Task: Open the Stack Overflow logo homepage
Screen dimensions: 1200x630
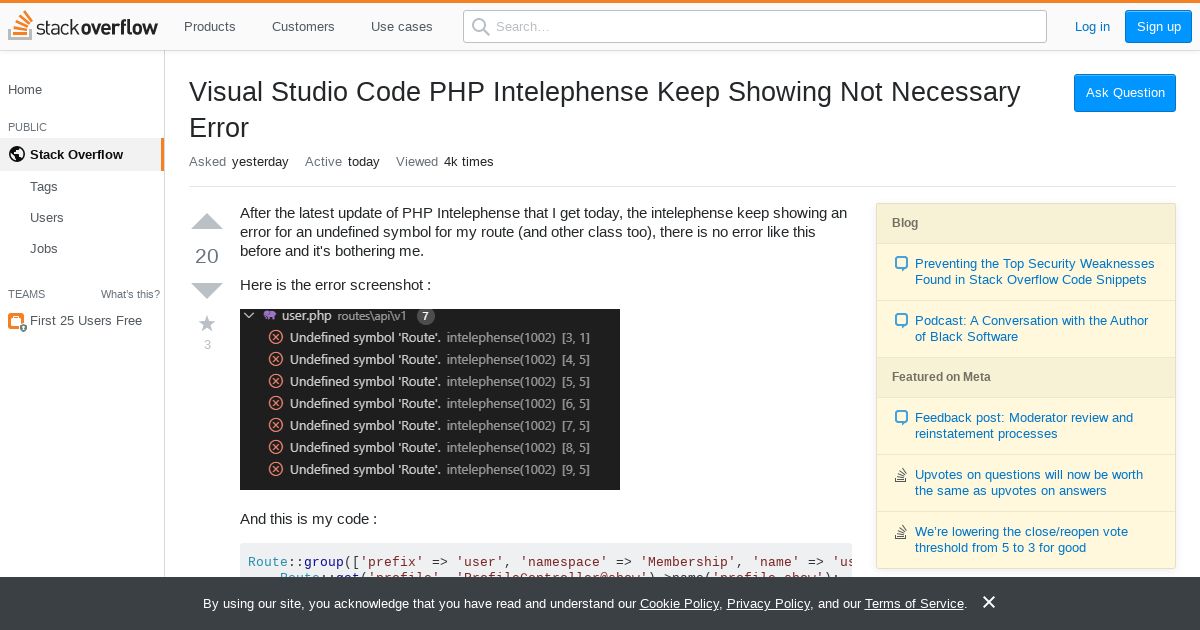Action: pos(83,26)
